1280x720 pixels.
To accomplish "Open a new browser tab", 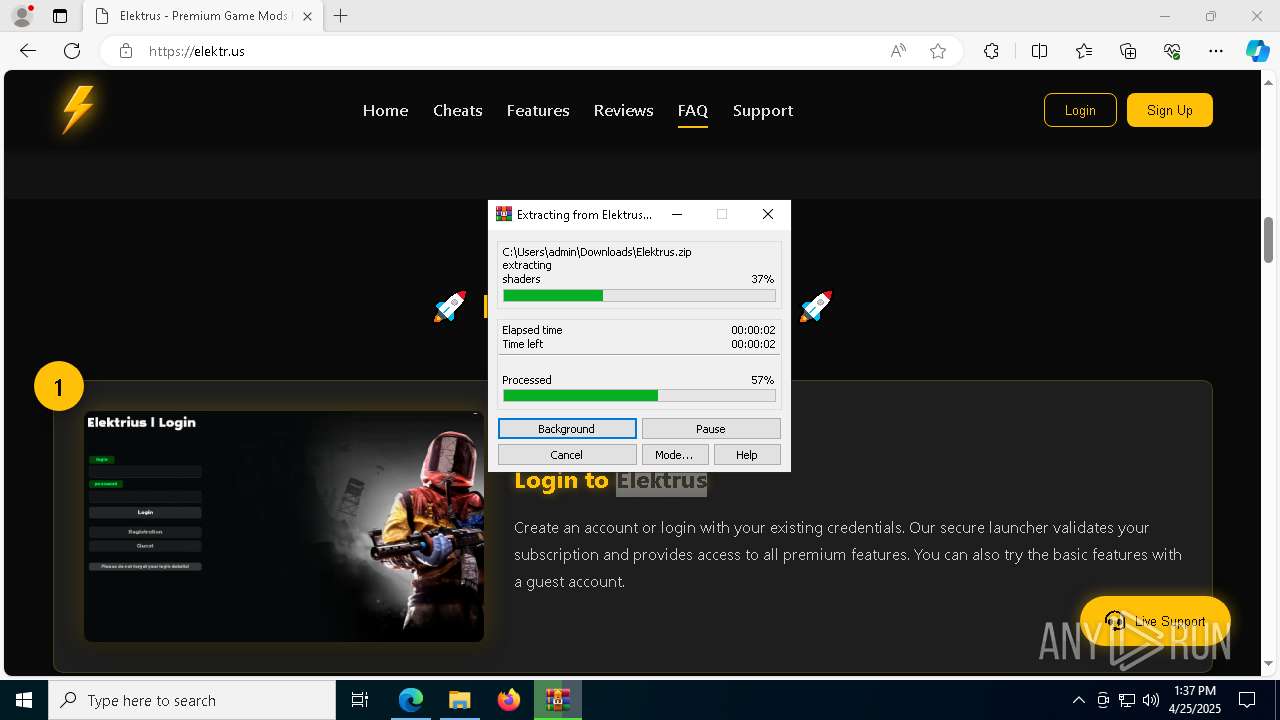I will point(341,16).
